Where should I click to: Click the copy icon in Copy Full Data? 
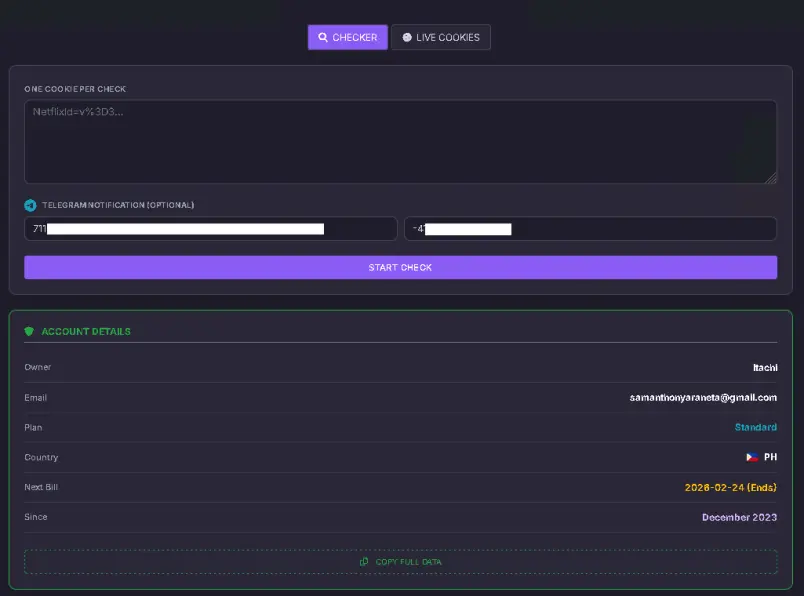tap(364, 562)
